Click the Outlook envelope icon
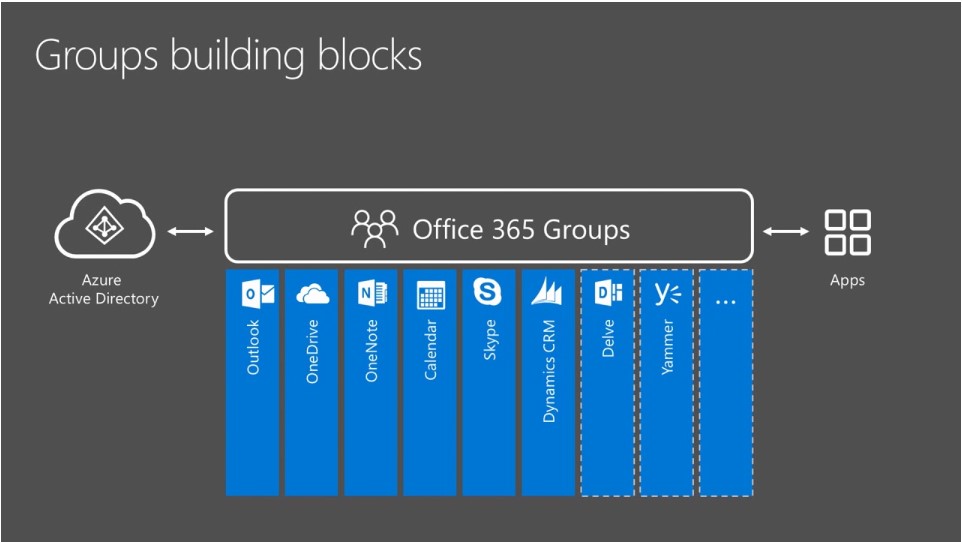This screenshot has width=962, height=542. click(x=258, y=293)
